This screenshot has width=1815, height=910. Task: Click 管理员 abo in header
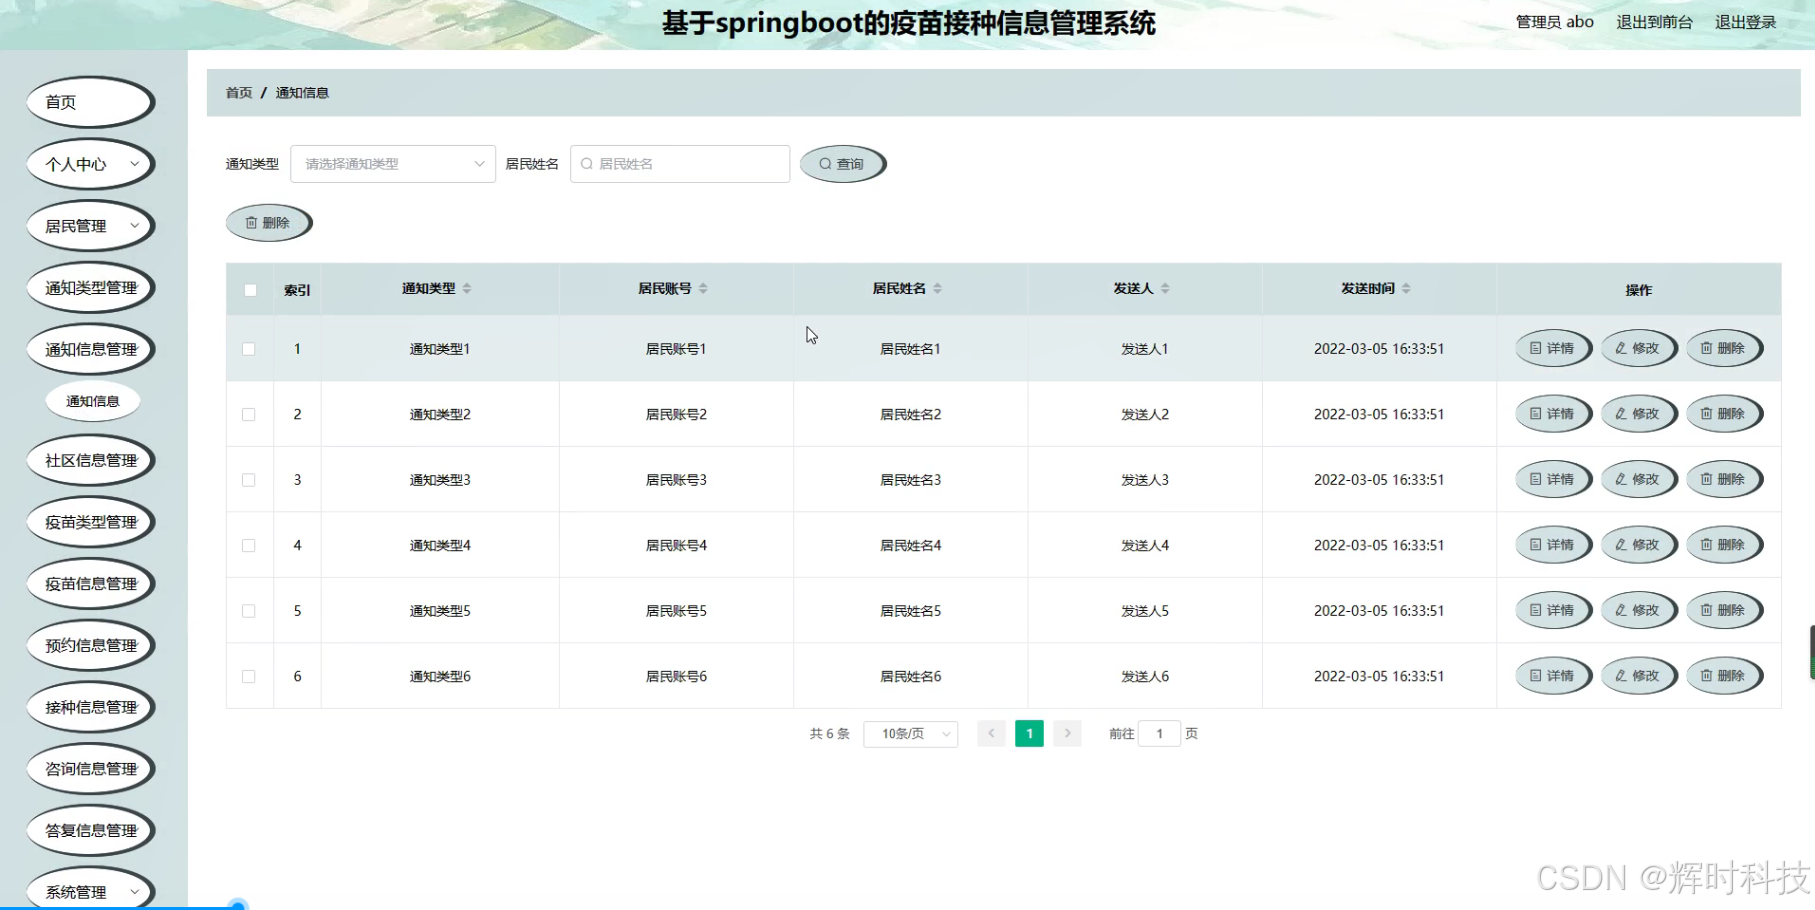pyautogui.click(x=1554, y=22)
